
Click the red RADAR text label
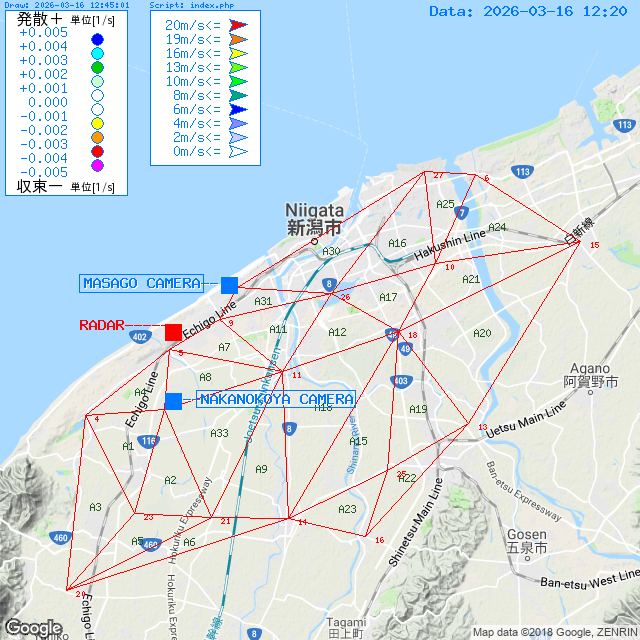pyautogui.click(x=101, y=325)
